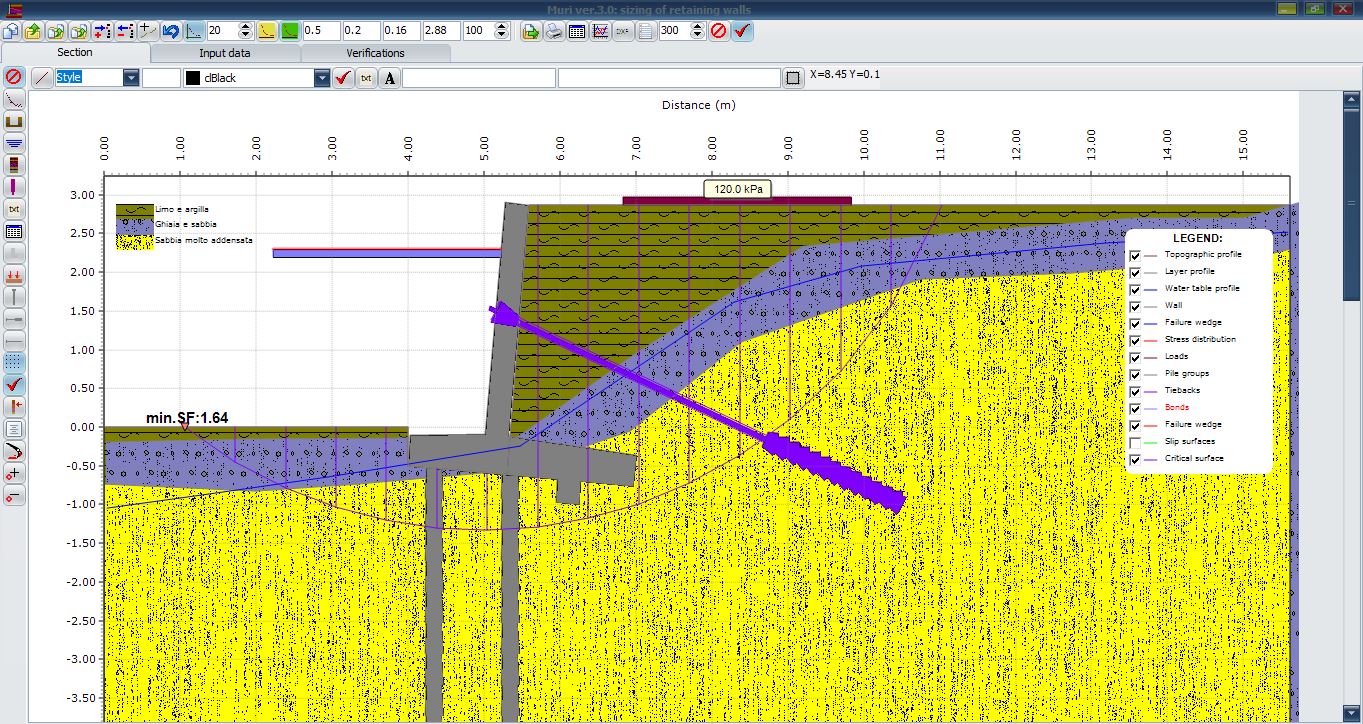Click the 'txt' icon in left sidebar
Screen dimensions: 1363x724
pos(14,209)
